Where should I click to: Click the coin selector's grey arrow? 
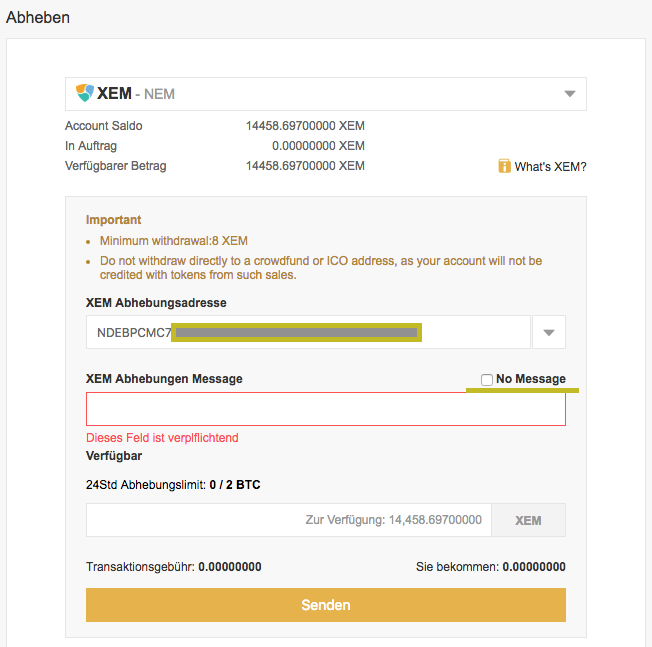(x=570, y=94)
